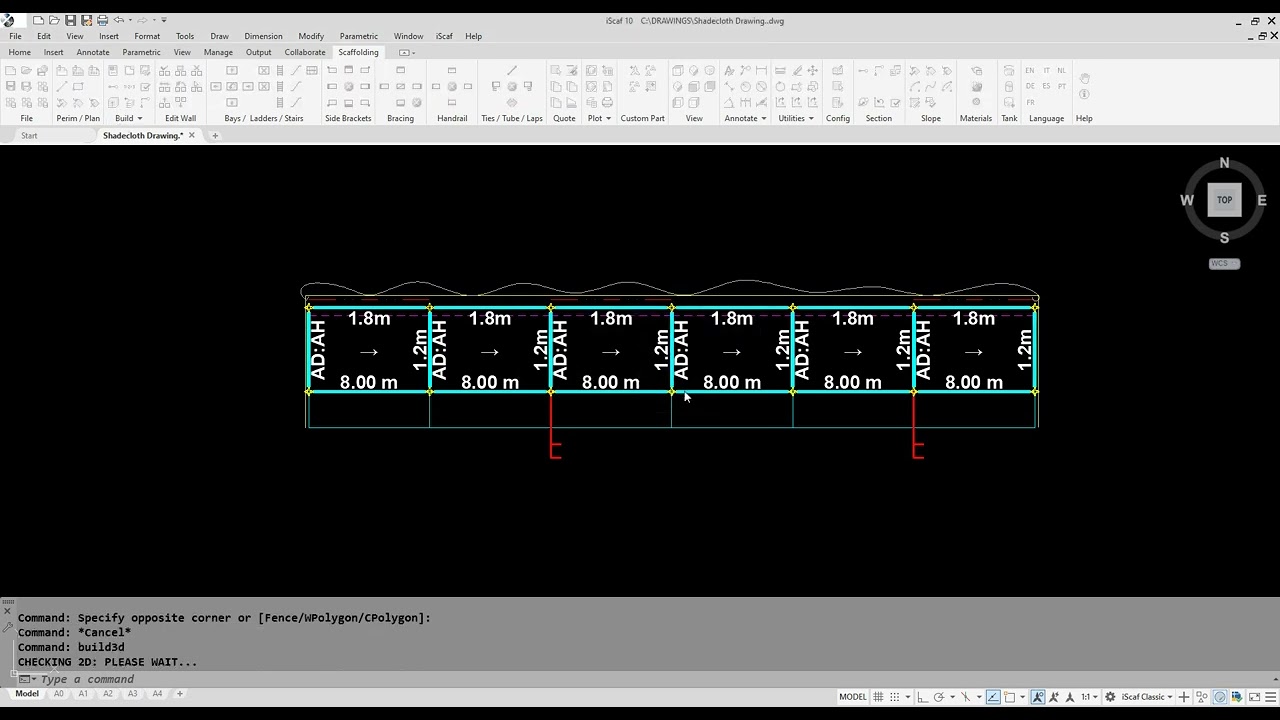Click the clean screen icon in status bar

click(x=1254, y=697)
